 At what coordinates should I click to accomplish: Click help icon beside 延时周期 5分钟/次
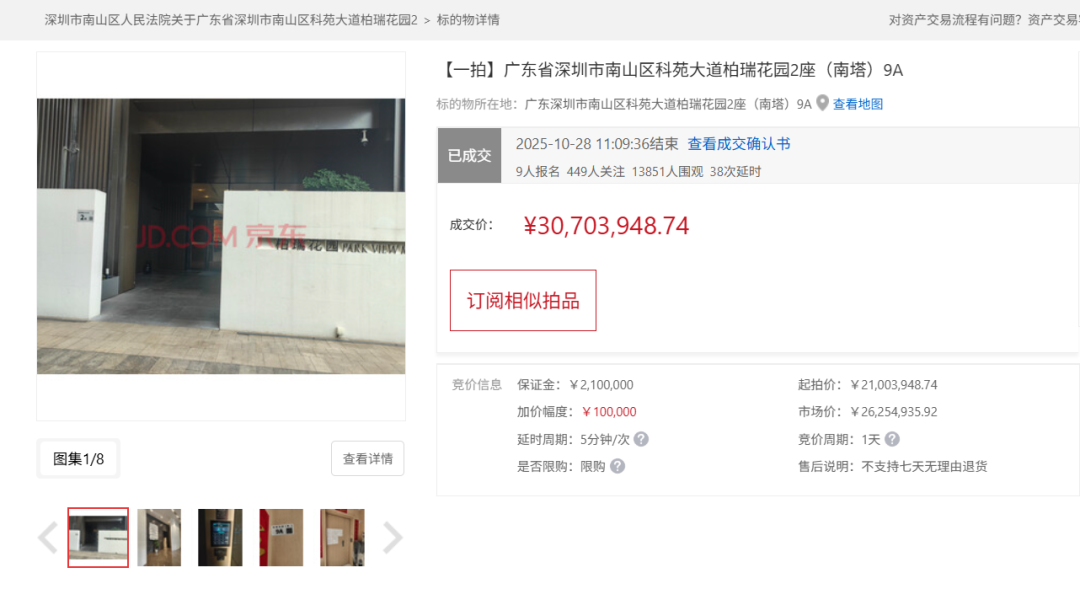(641, 439)
